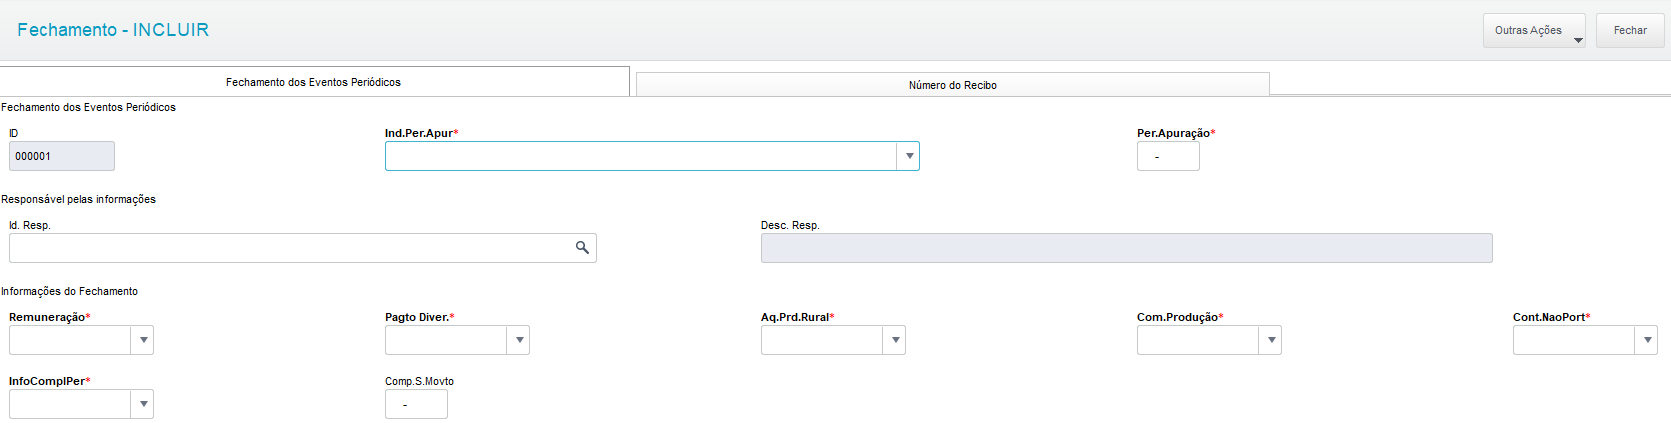Switch to the Número do Recibo tab
This screenshot has width=1671, height=423.
[x=953, y=85]
